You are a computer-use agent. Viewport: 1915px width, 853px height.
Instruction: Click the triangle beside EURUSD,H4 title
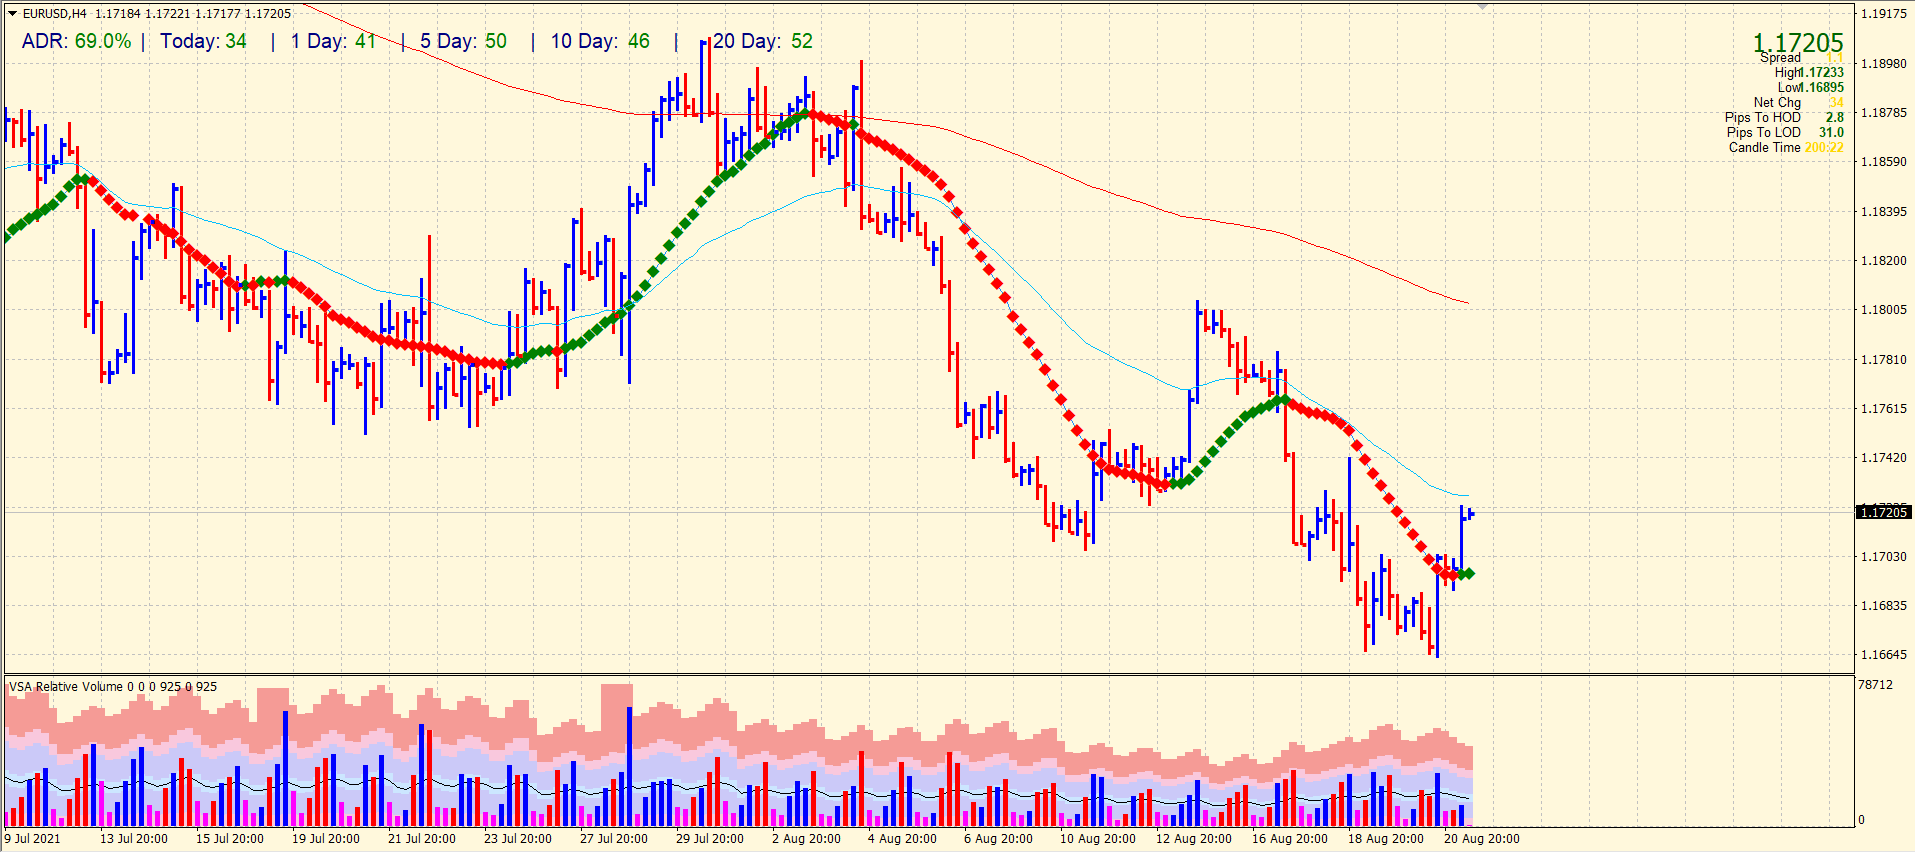click(13, 14)
